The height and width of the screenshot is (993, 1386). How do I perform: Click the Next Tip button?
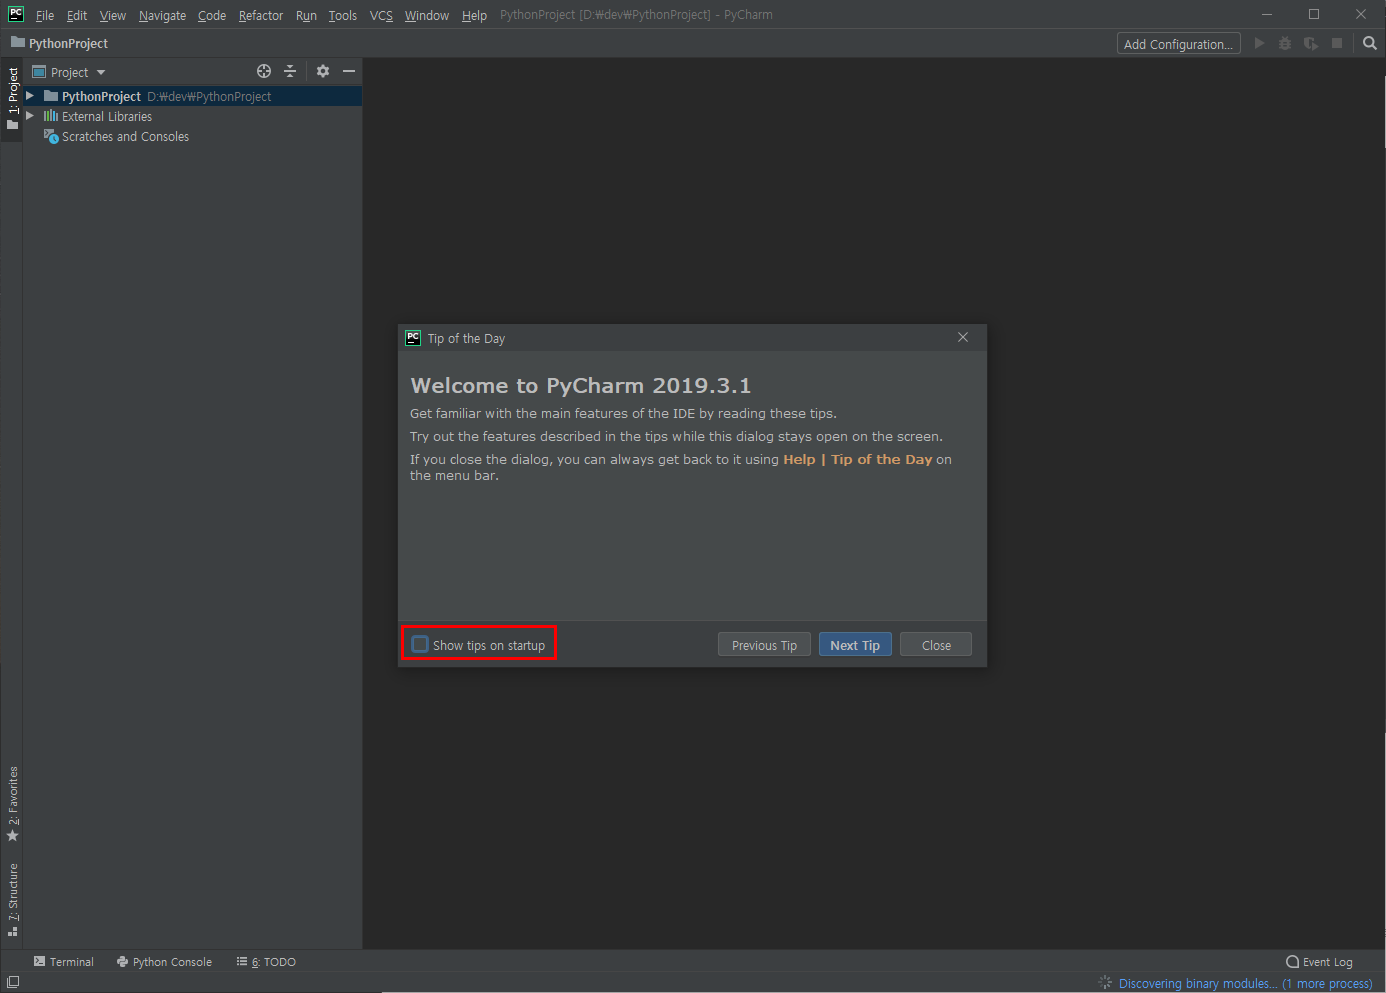[855, 645]
